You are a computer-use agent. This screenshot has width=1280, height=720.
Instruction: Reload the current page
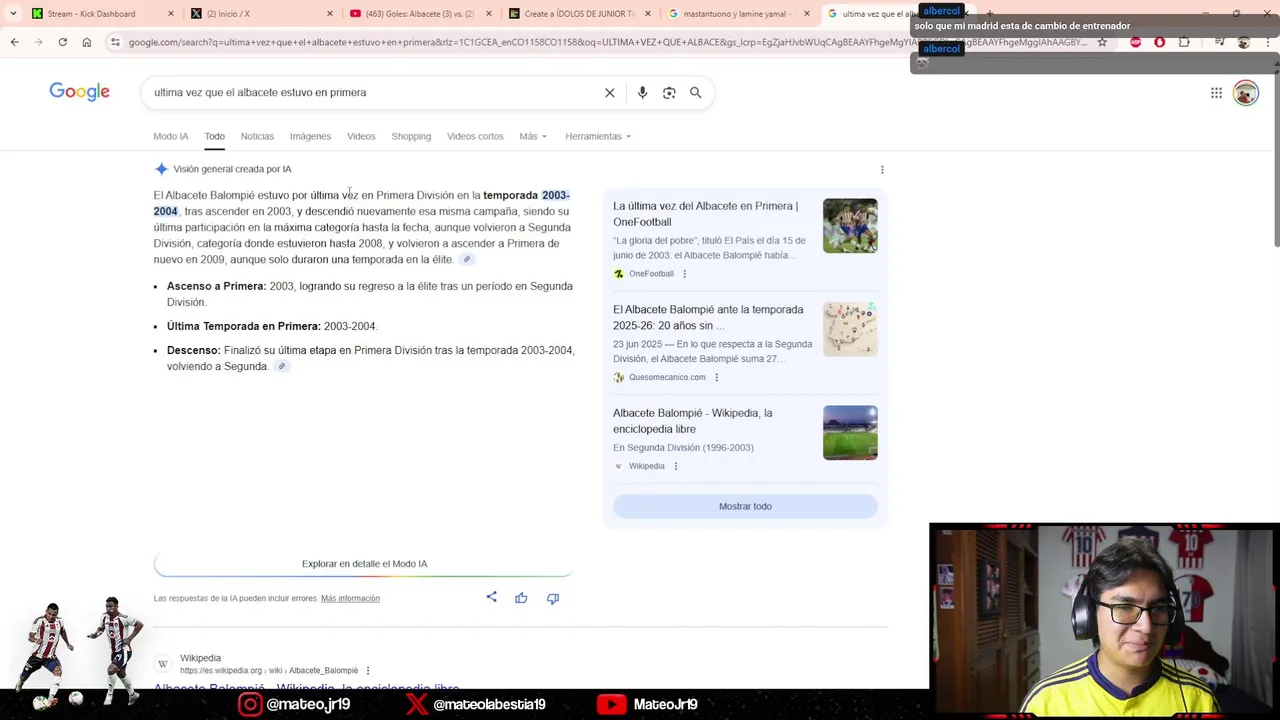pyautogui.click(x=62, y=42)
